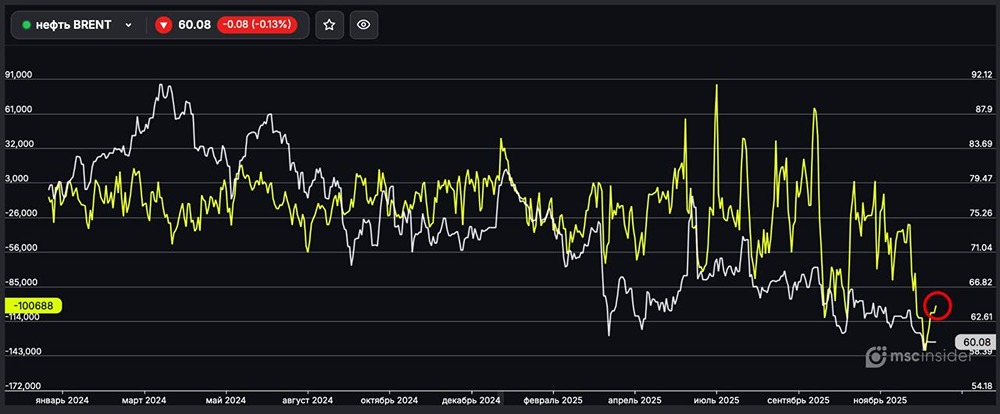Click the msc insider logo icon

[876, 356]
